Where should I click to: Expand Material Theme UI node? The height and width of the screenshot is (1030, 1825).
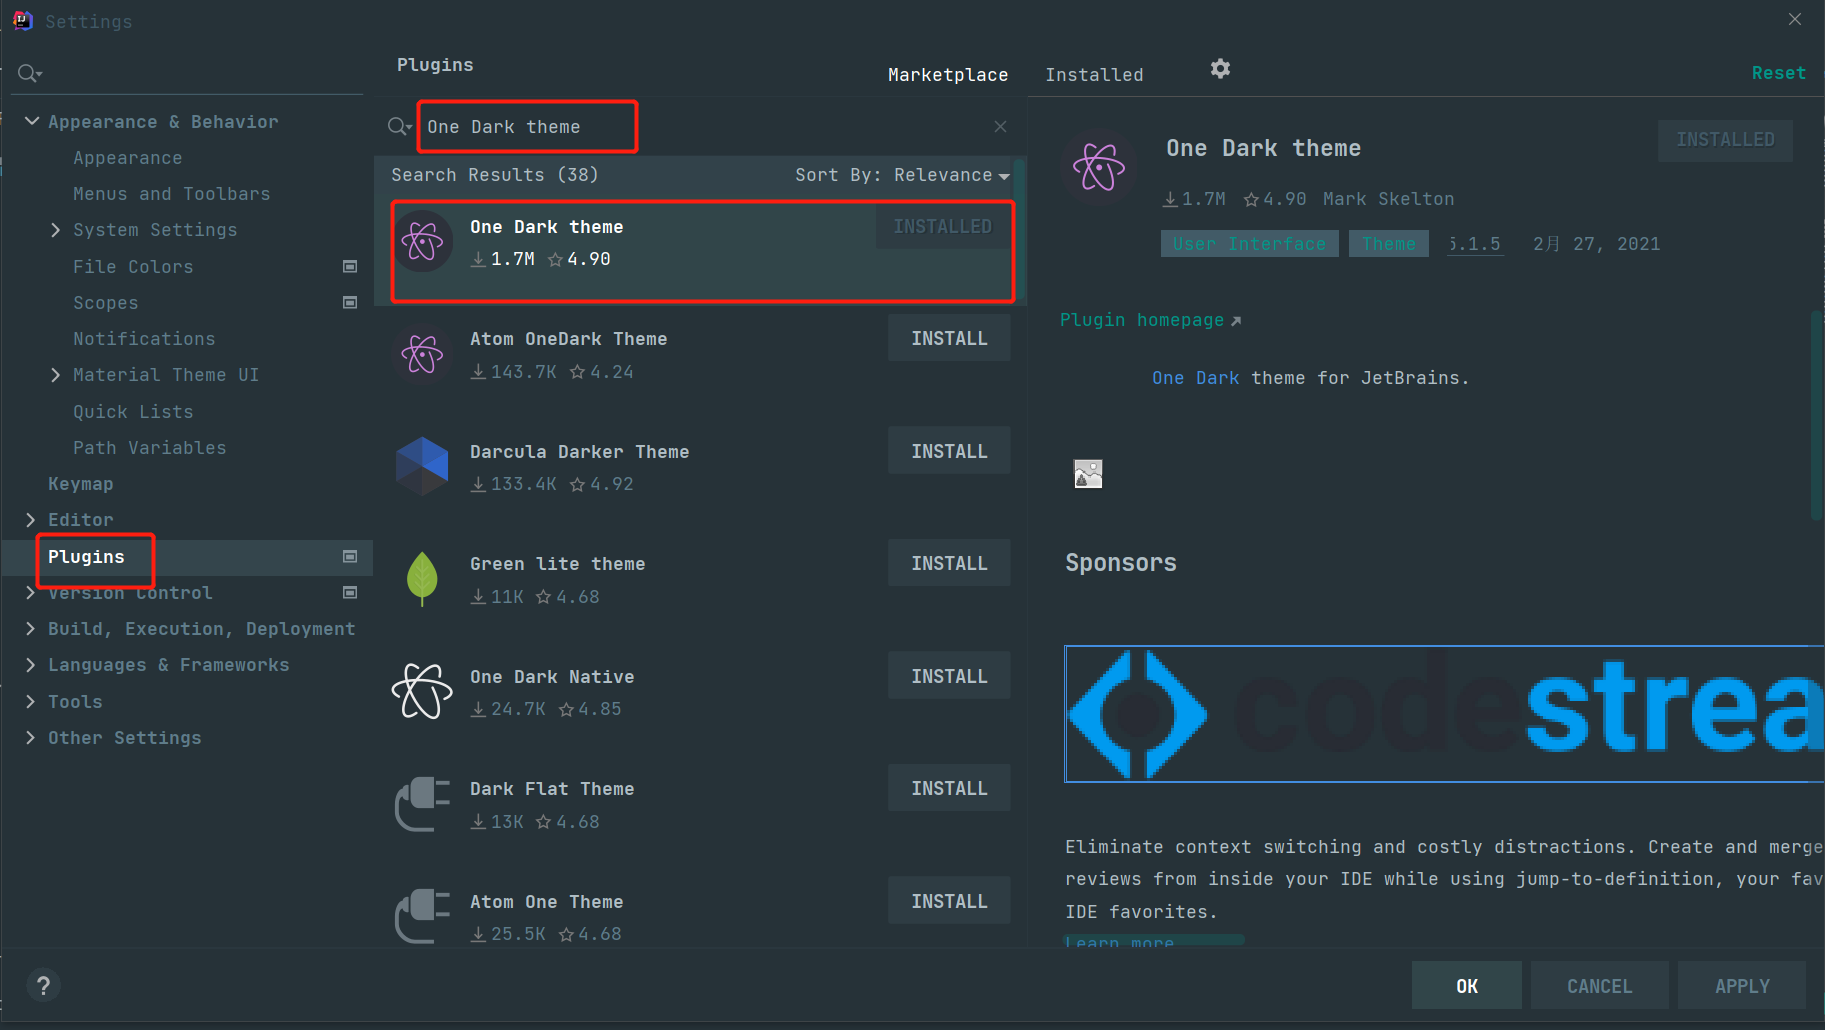pyautogui.click(x=56, y=375)
